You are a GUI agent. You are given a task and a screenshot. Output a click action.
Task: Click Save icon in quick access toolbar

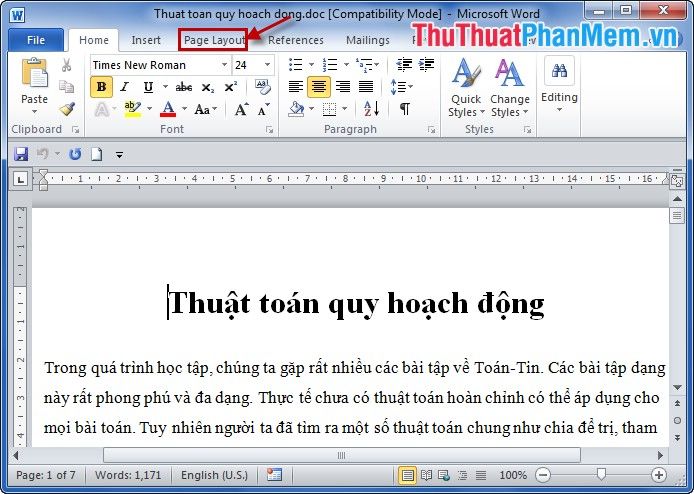point(21,154)
